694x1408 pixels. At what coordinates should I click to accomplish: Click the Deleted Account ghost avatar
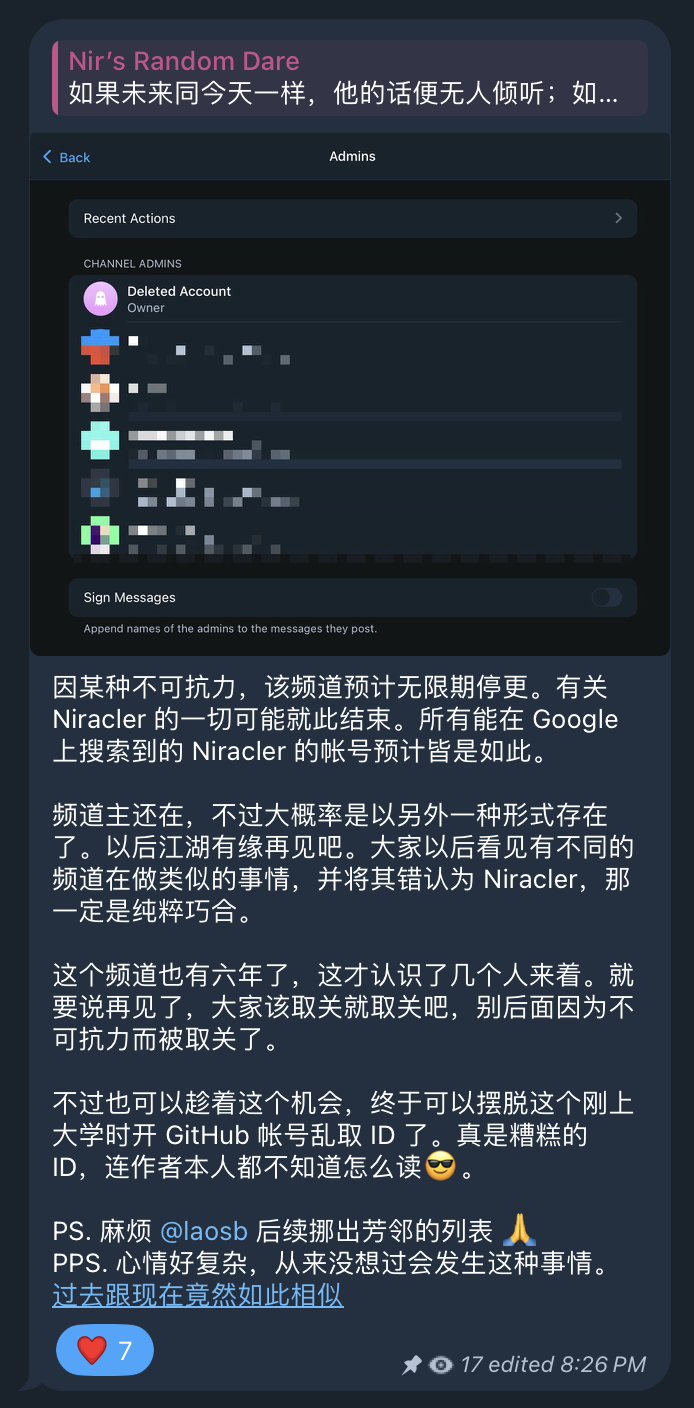coord(99,298)
